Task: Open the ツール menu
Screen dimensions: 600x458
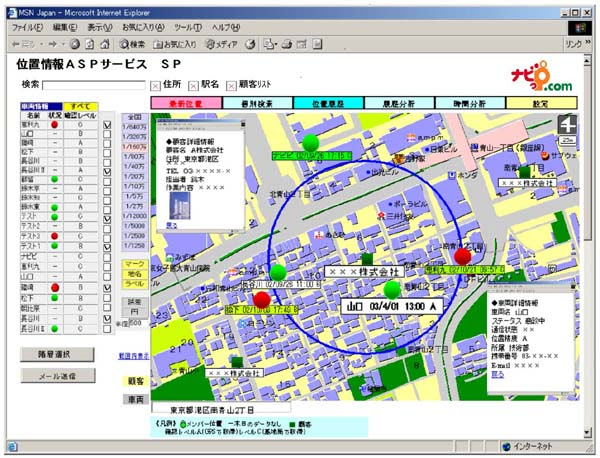Action: tap(188, 28)
